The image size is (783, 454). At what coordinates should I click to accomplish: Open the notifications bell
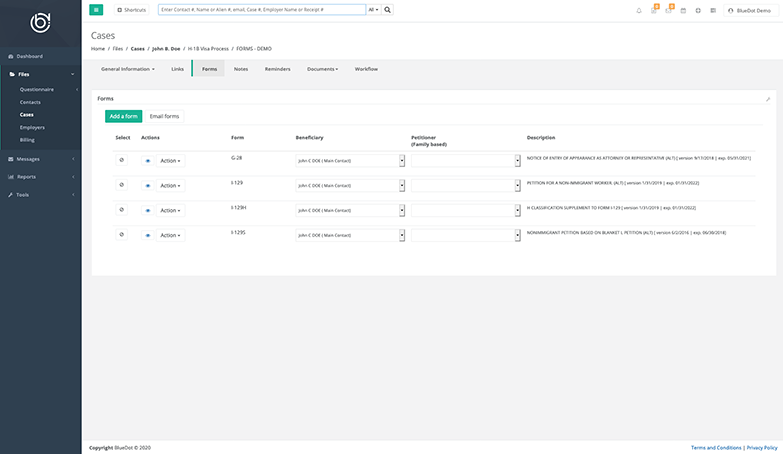tap(639, 10)
